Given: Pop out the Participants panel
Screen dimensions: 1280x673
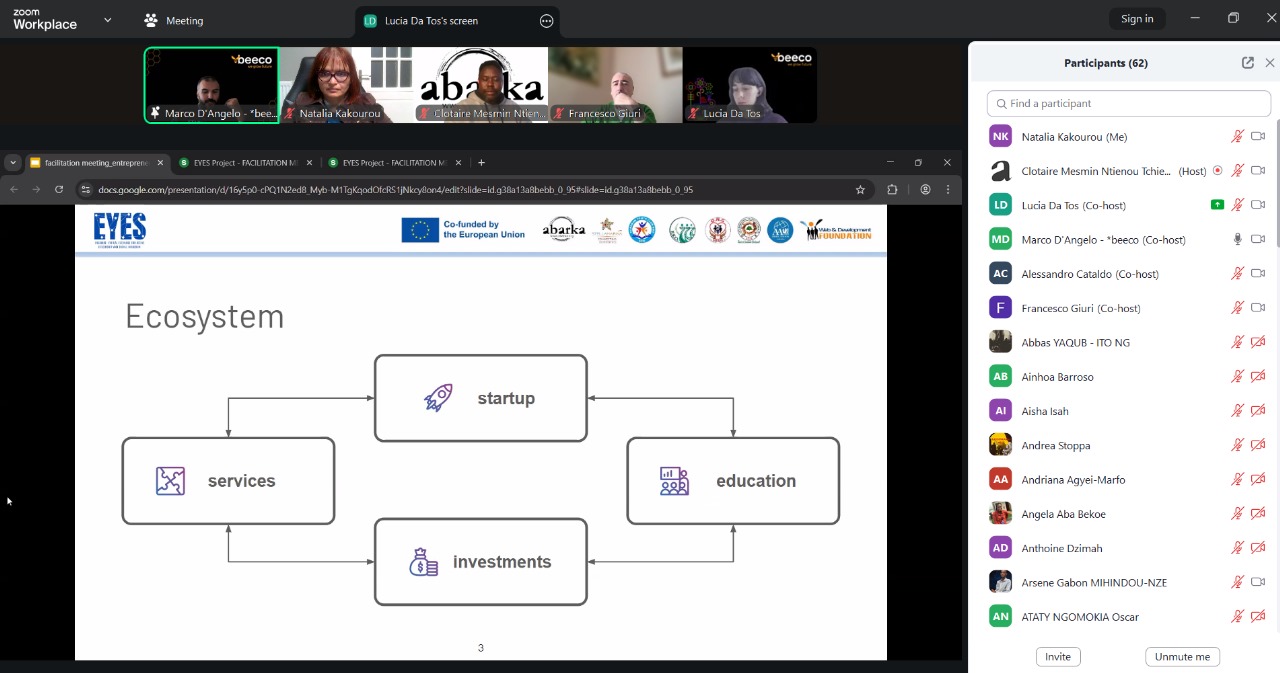Looking at the screenshot, I should (1247, 63).
